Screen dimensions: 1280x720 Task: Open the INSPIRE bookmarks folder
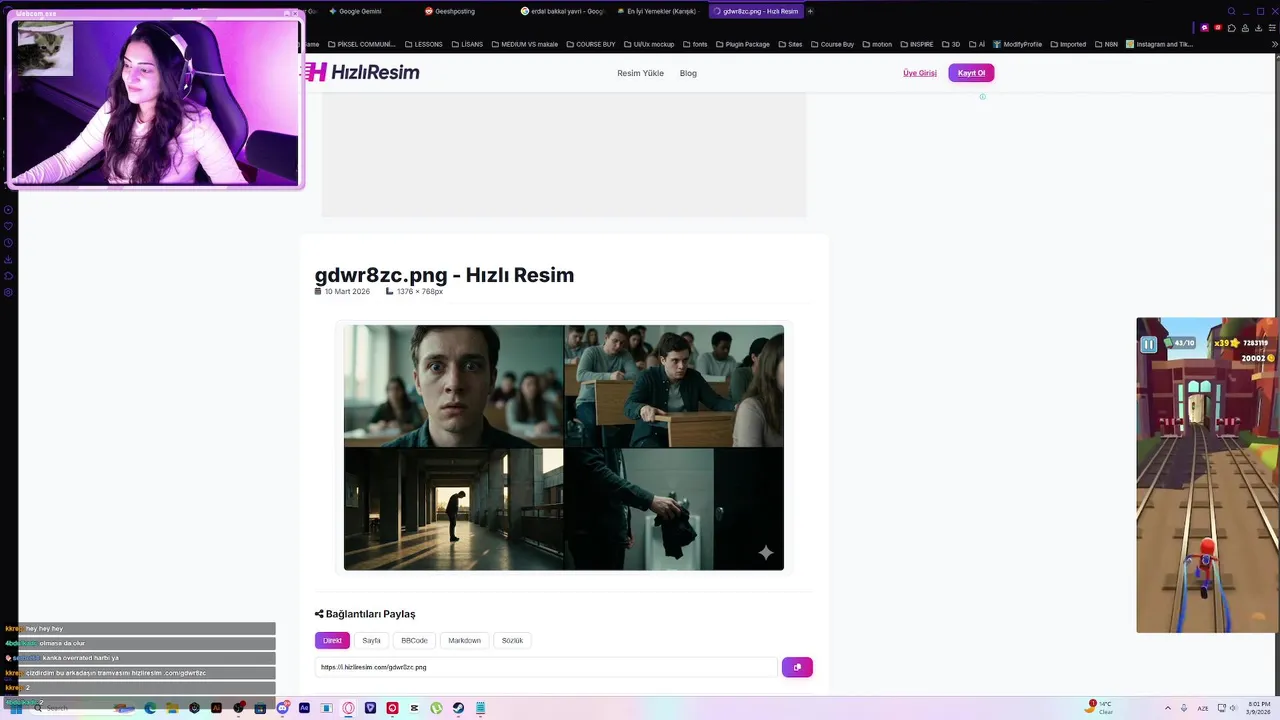point(916,44)
